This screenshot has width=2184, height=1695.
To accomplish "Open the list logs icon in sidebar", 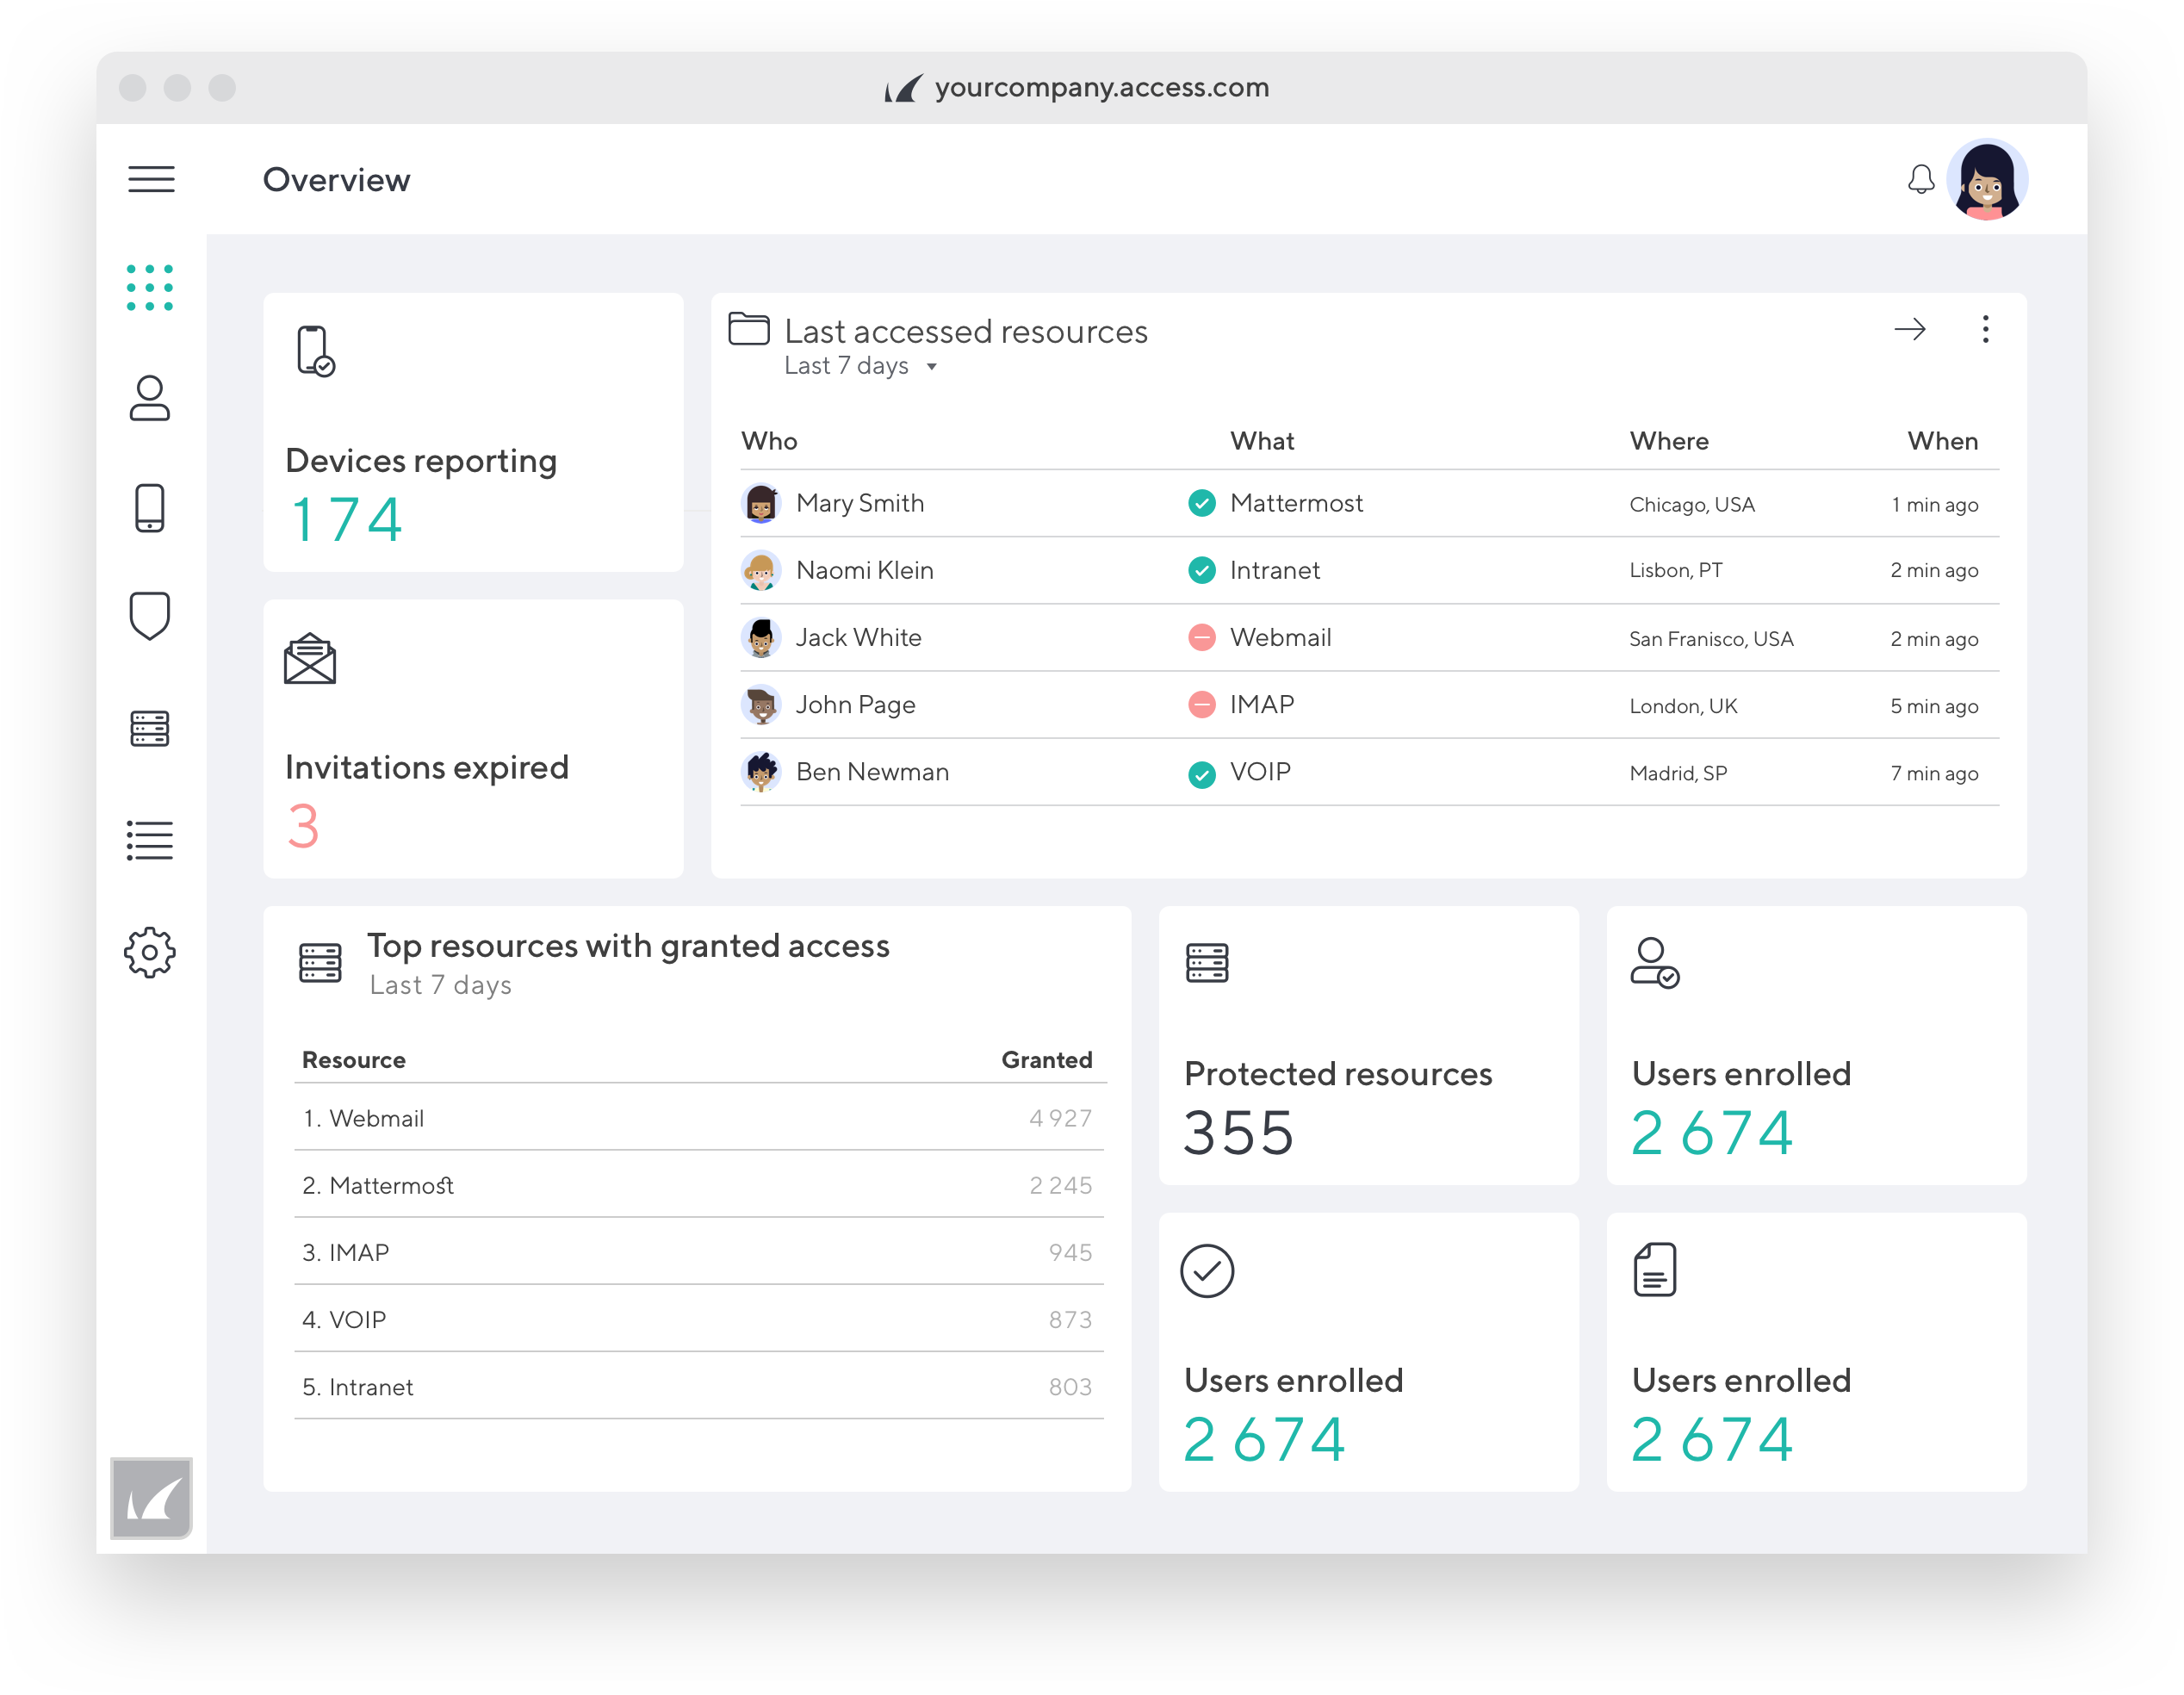I will pyautogui.click(x=150, y=840).
